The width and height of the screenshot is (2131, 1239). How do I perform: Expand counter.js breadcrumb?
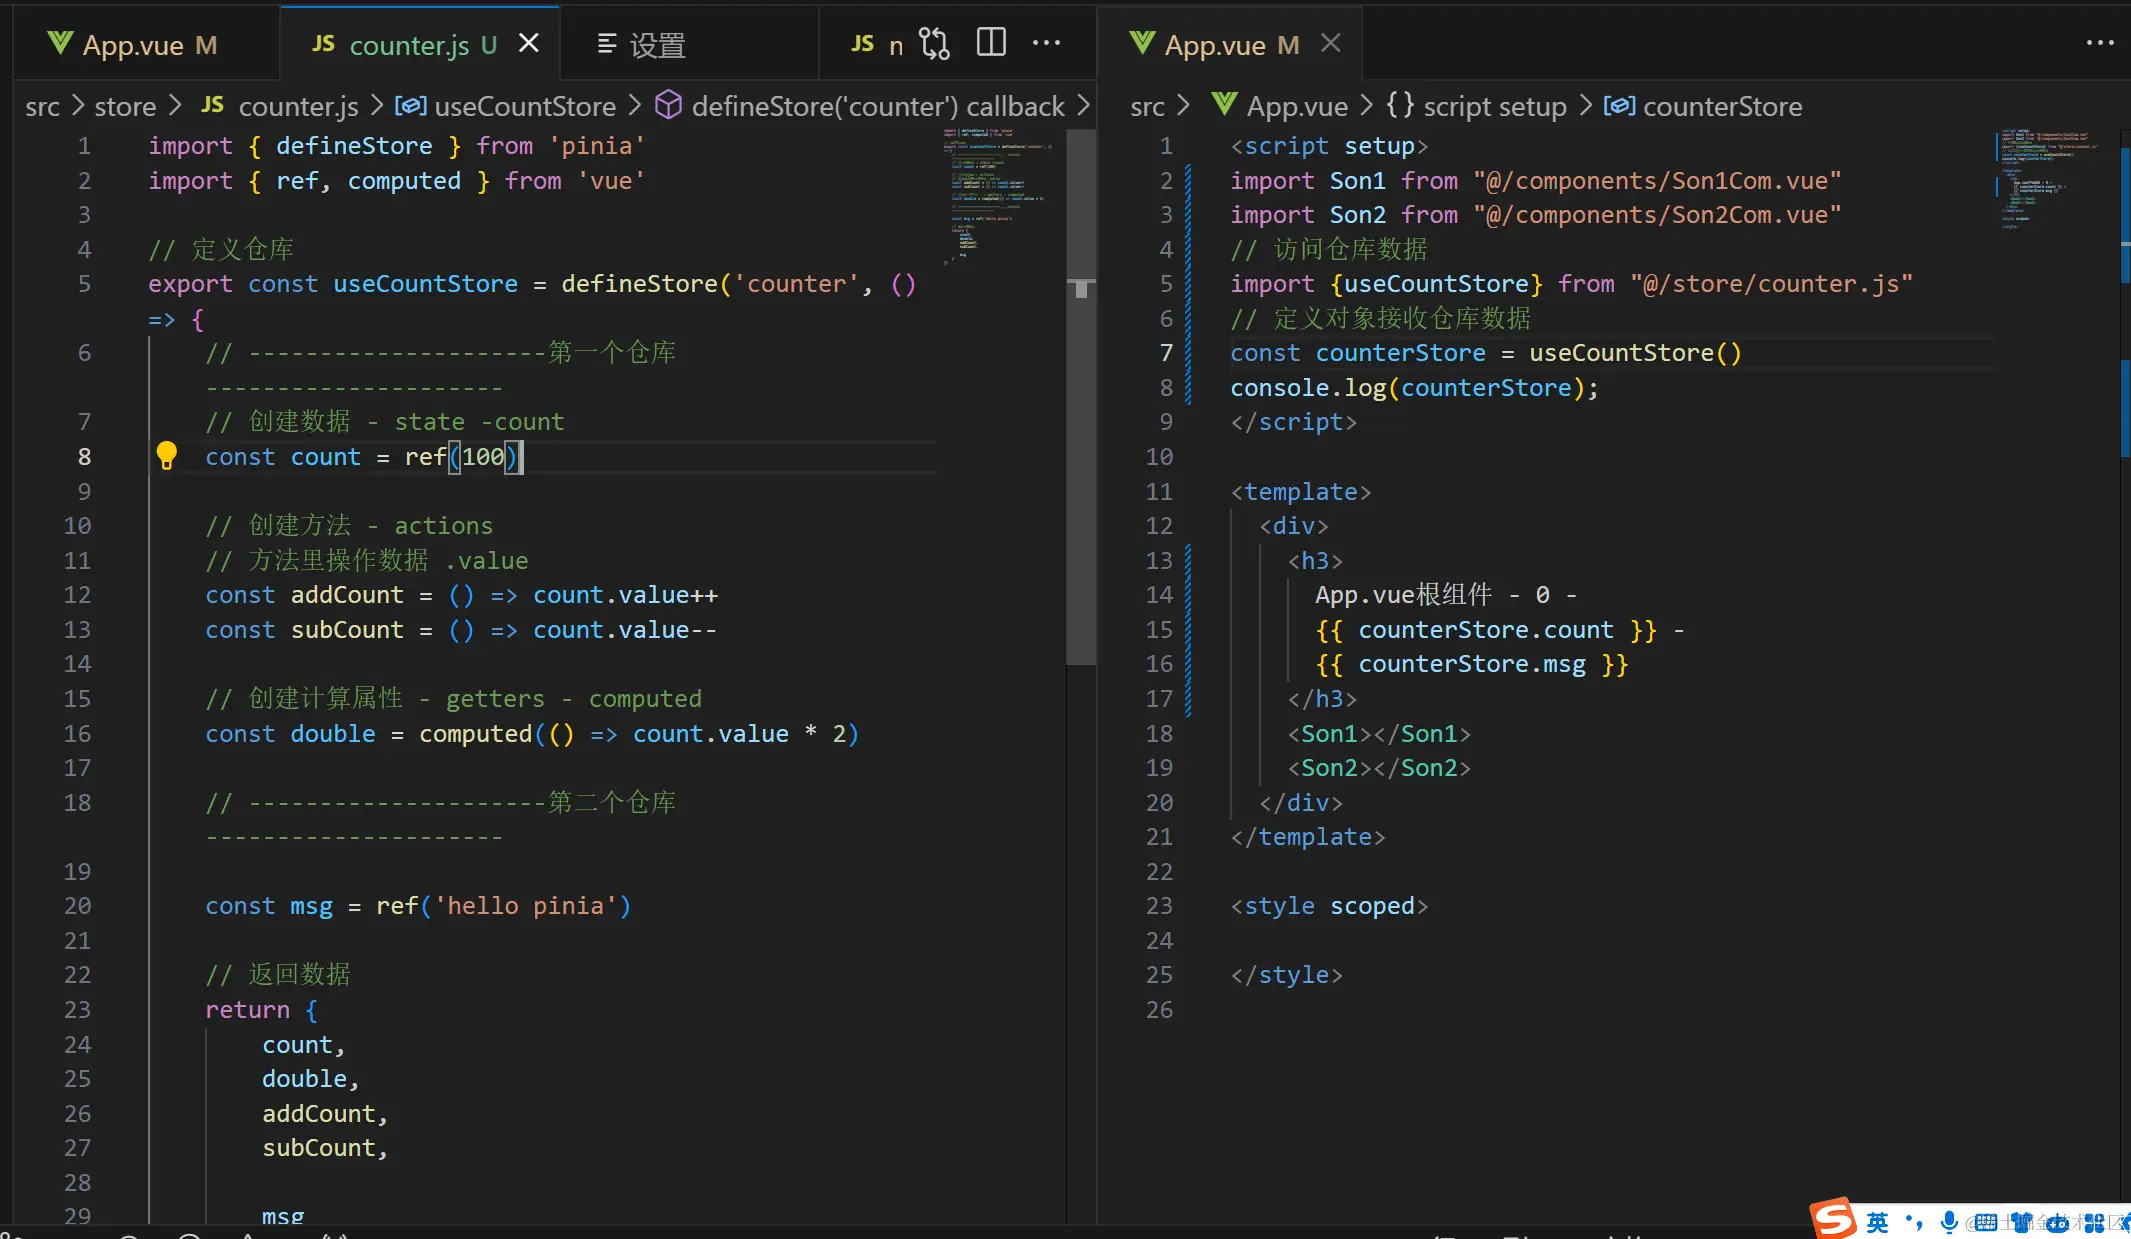(280, 106)
